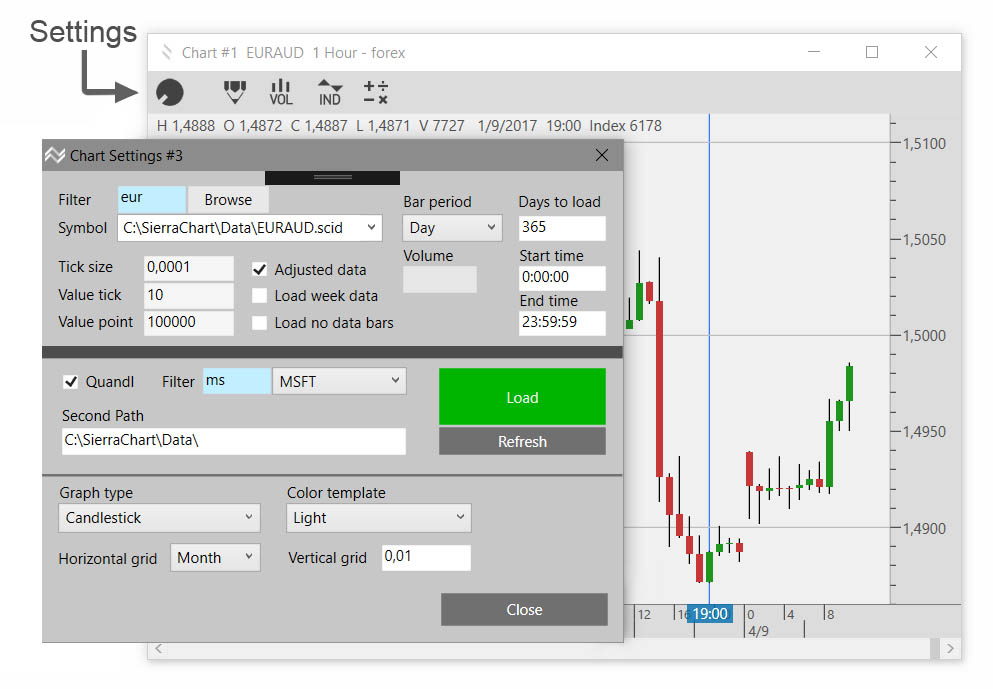The height and width of the screenshot is (689, 993).
Task: Open the IND indicators icon
Action: [x=329, y=93]
